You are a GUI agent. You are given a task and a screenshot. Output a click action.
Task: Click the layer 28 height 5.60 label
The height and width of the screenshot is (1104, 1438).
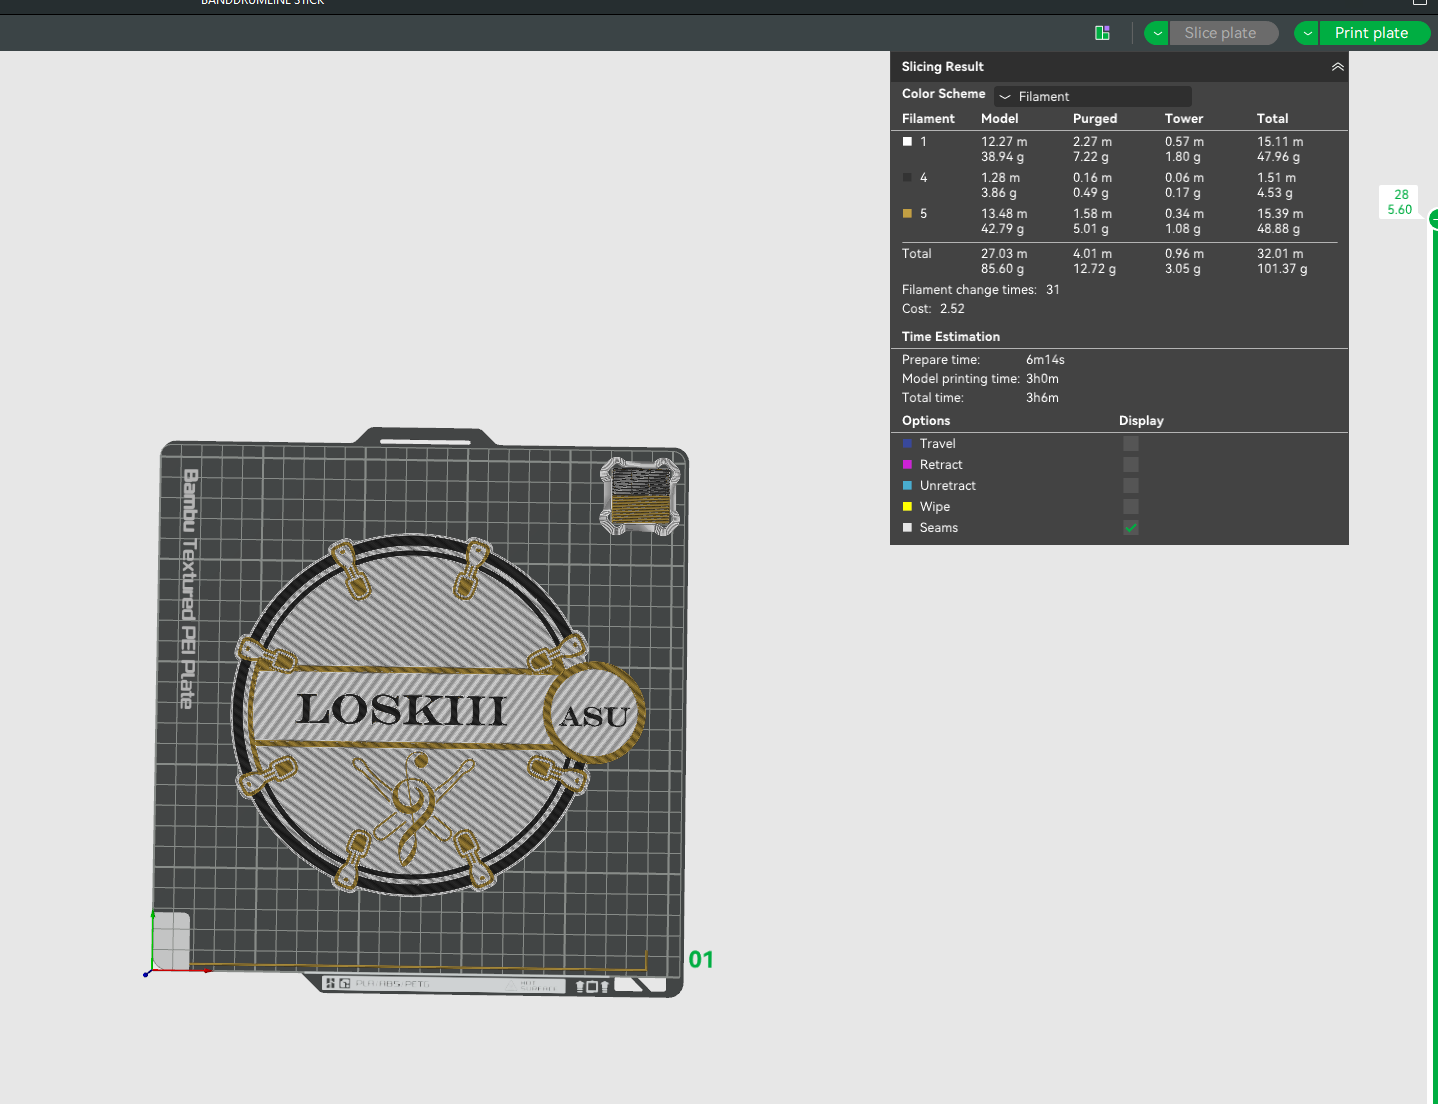click(1400, 202)
